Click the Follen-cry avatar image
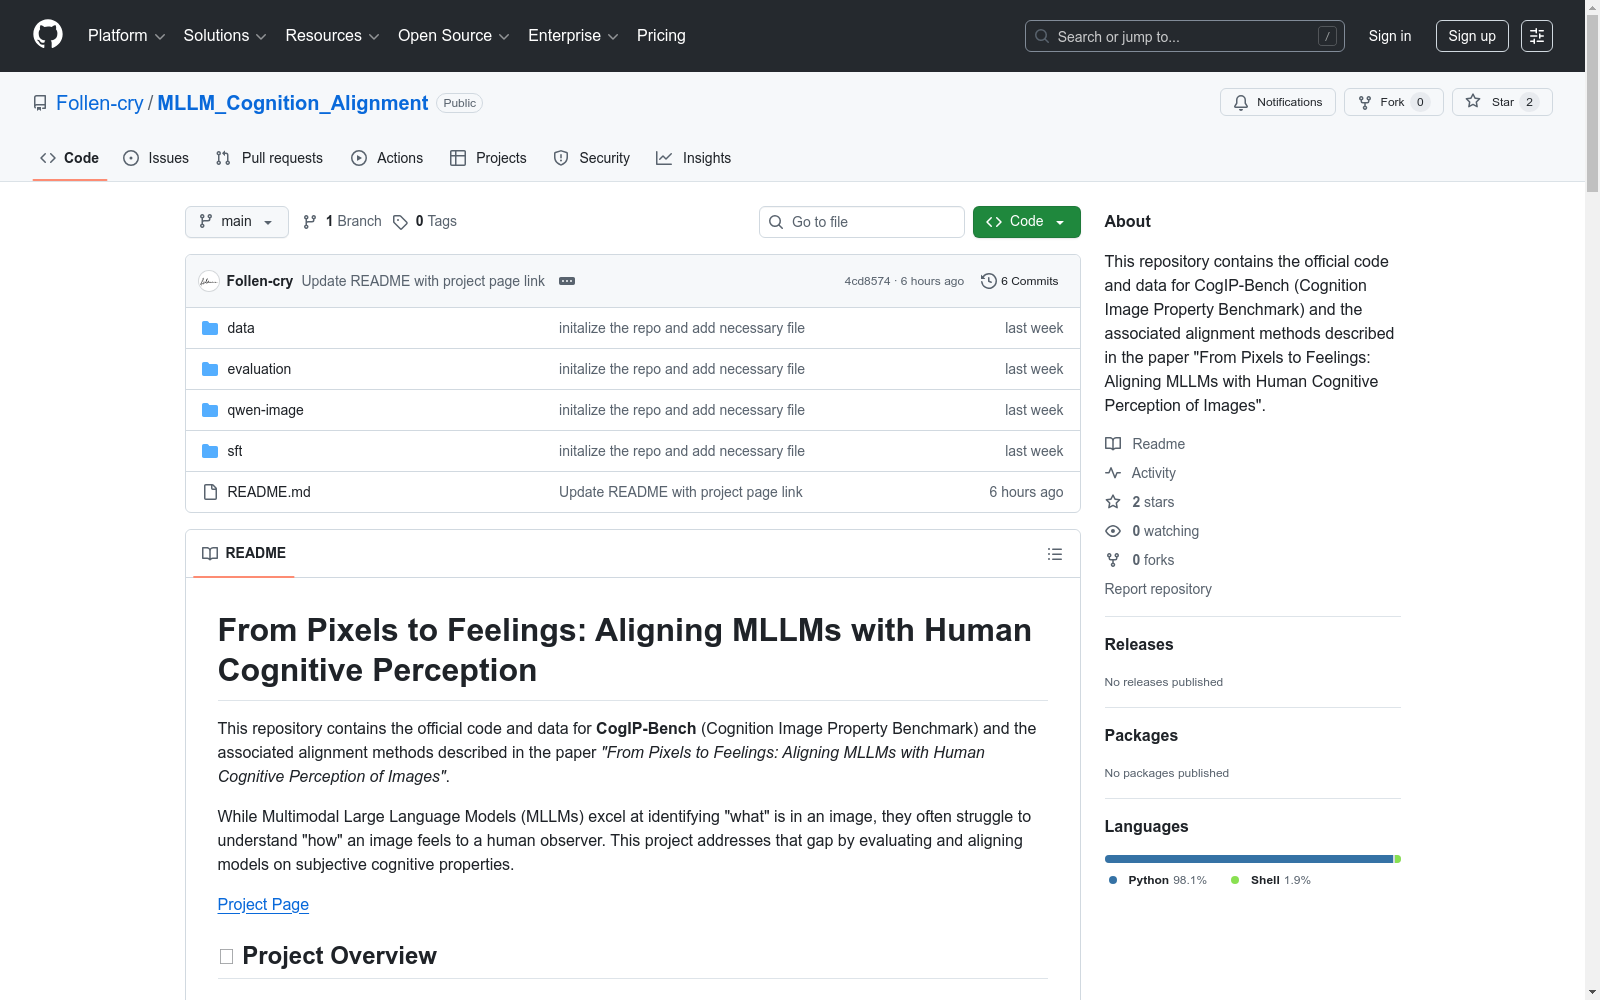 pyautogui.click(x=209, y=281)
